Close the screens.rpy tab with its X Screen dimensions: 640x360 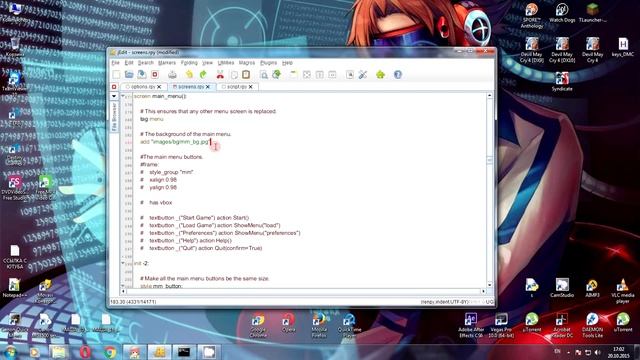point(208,87)
